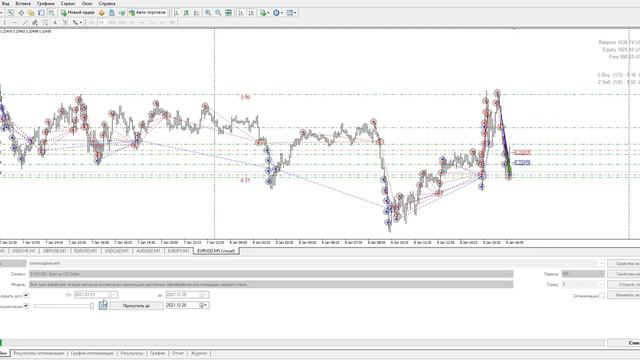Open the Вставка menu
Viewport: 640px width, 360px height.
click(x=23, y=3)
